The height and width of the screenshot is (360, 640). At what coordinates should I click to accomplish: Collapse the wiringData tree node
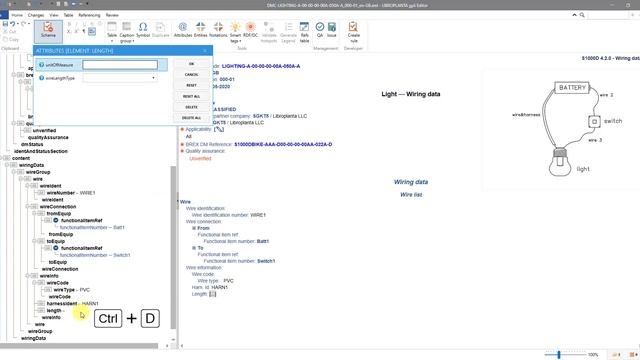click(x=7, y=165)
